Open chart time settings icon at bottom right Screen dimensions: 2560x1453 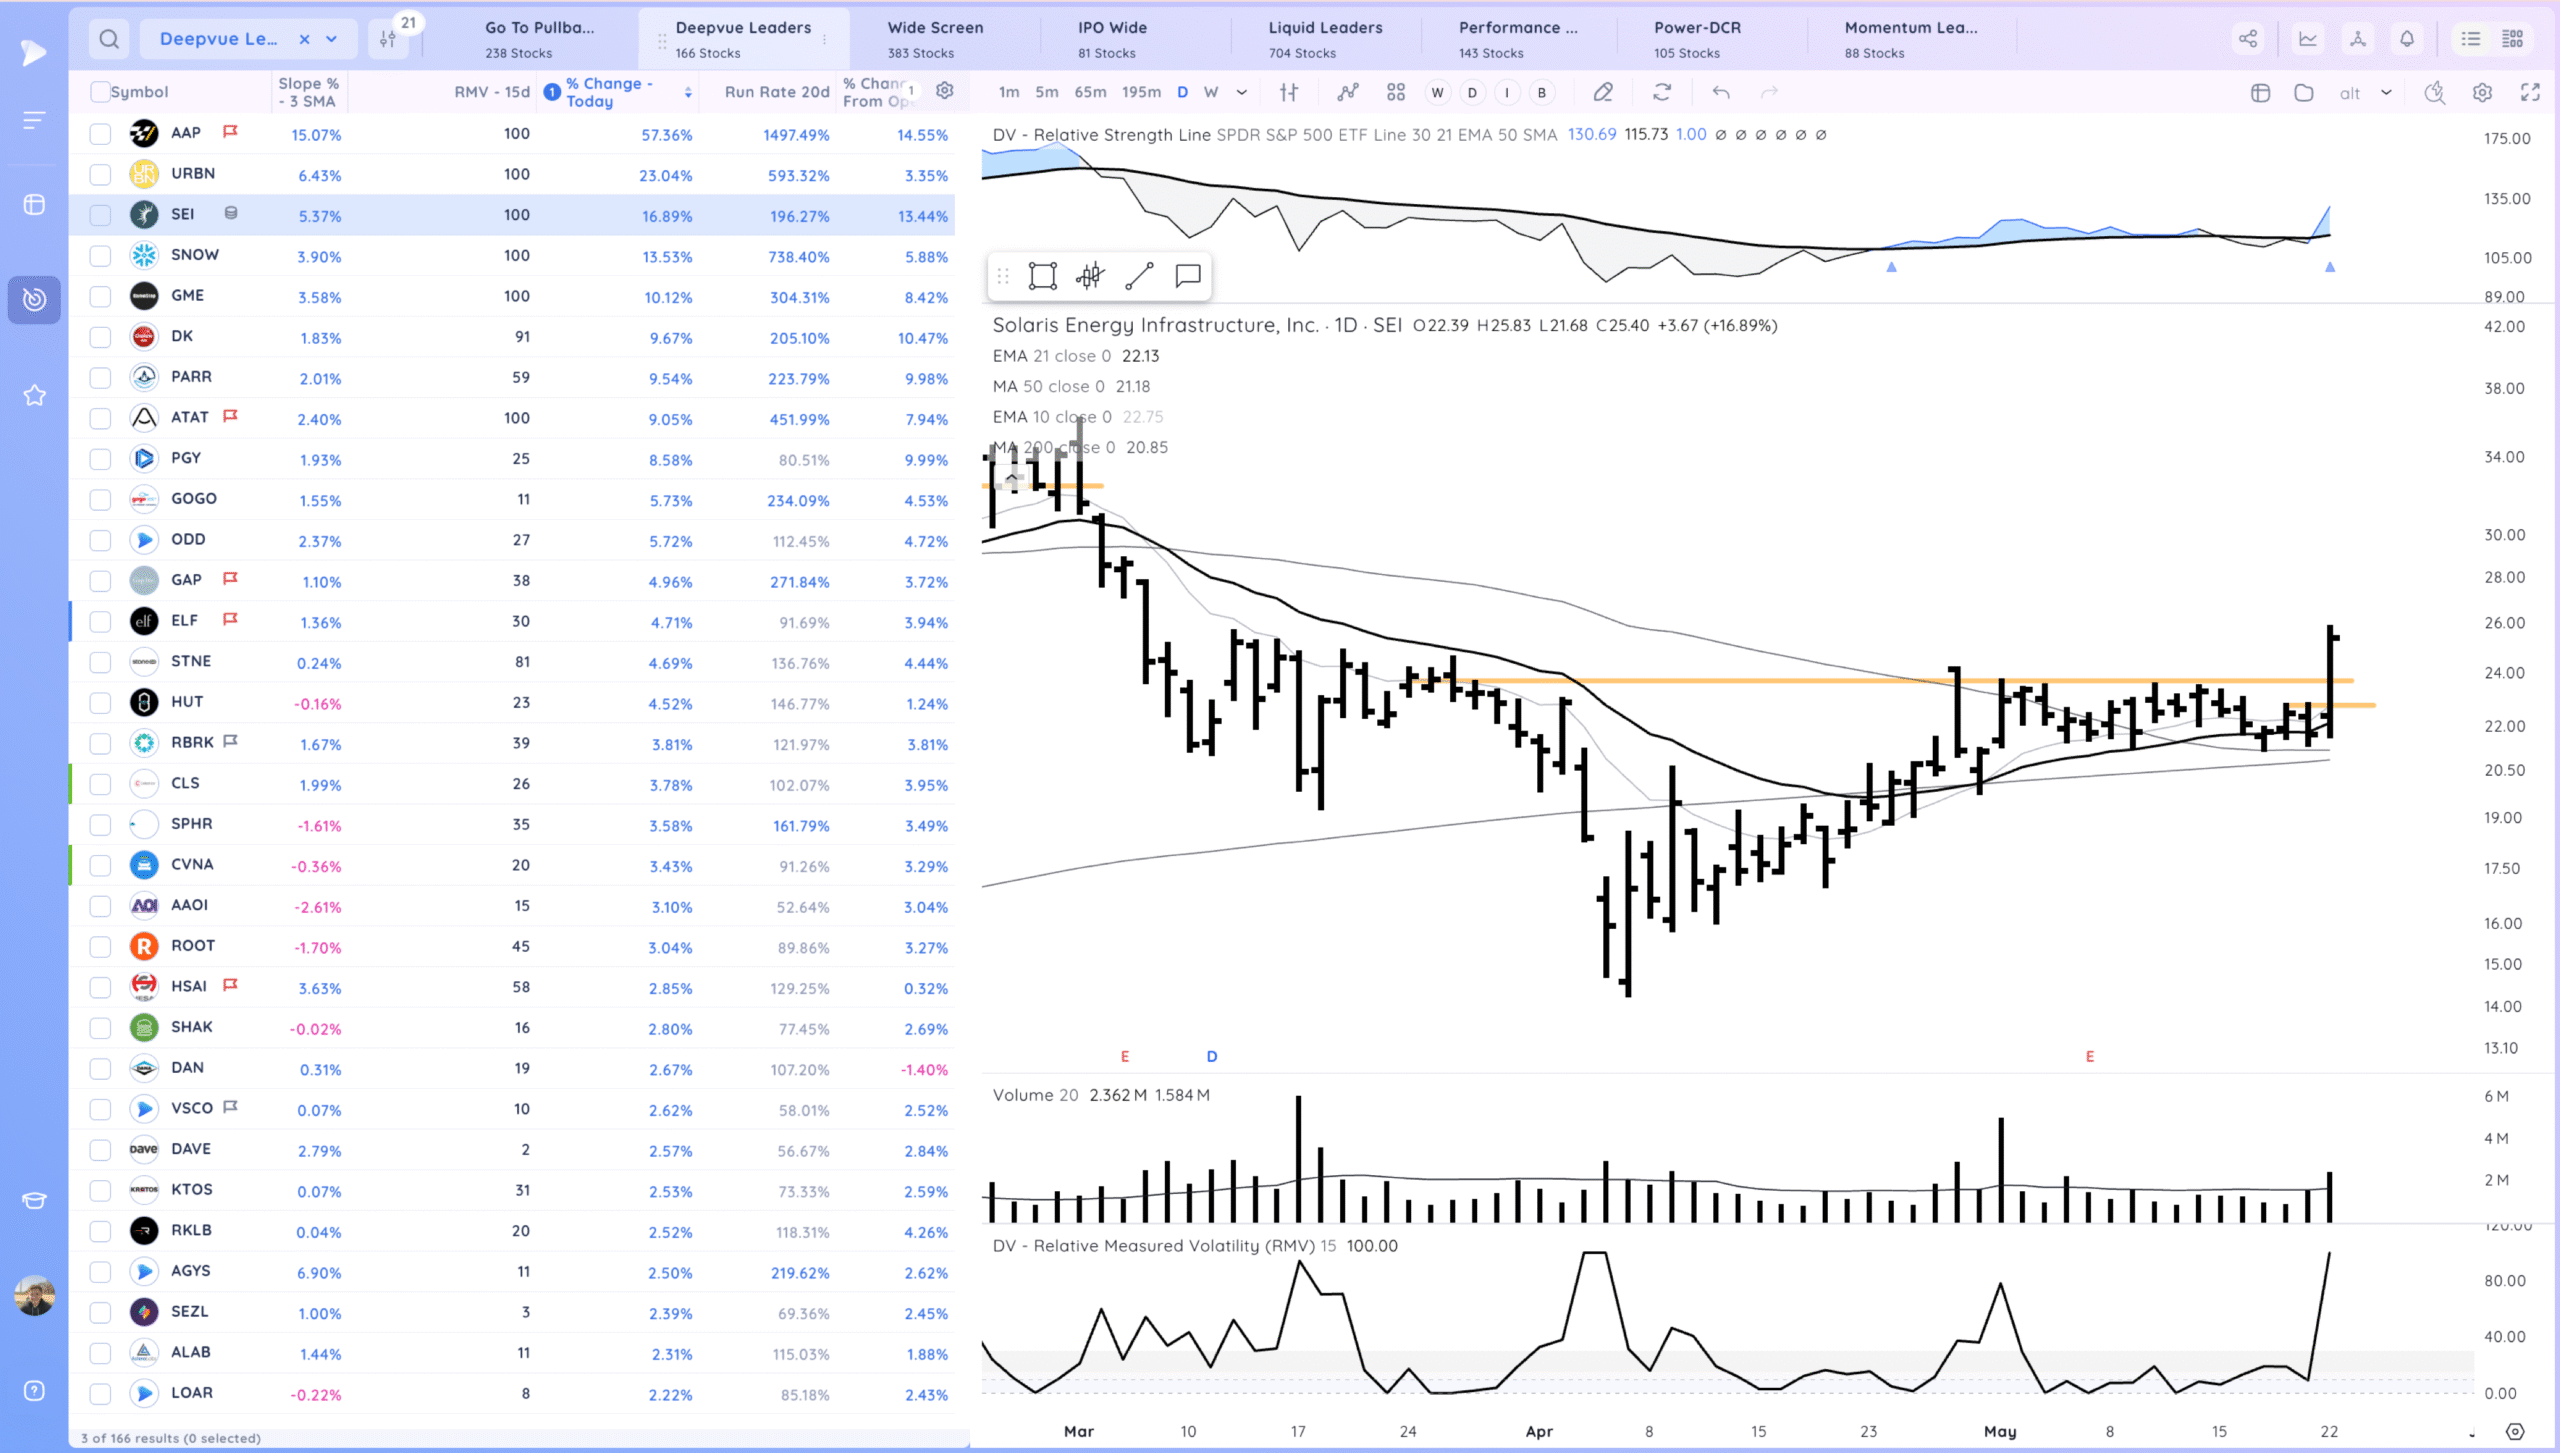(2515, 1431)
